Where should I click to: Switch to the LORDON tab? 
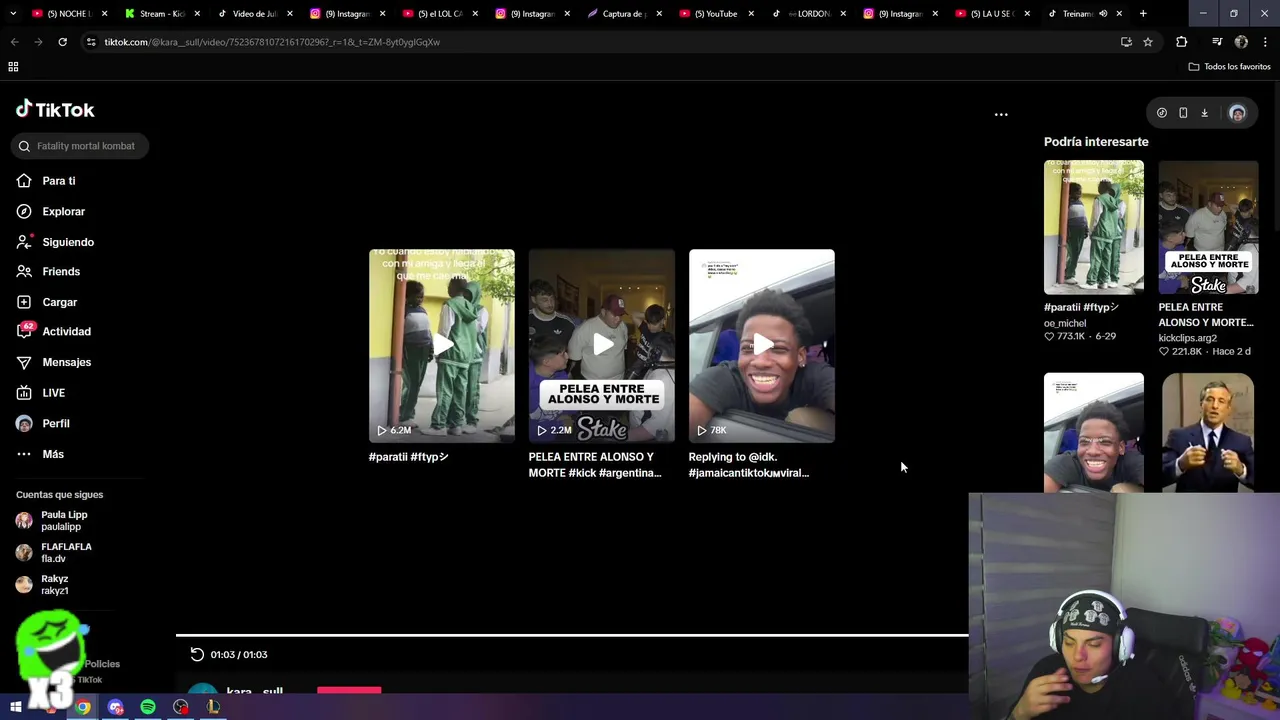coord(808,14)
